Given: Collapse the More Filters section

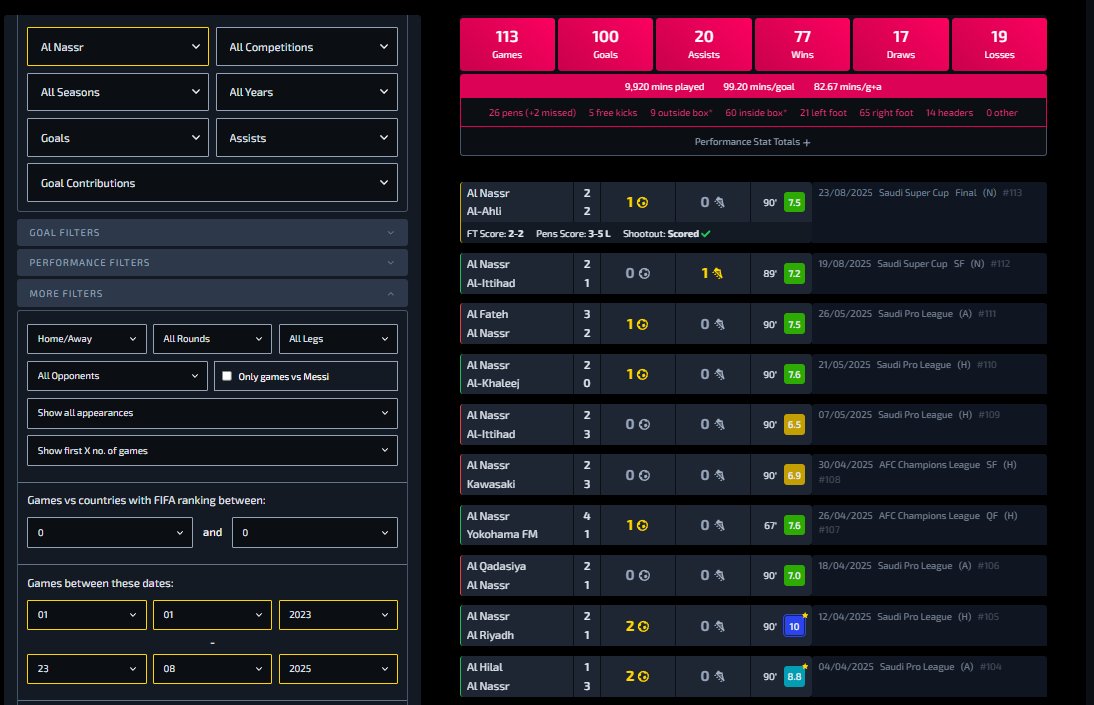Looking at the screenshot, I should click(212, 294).
